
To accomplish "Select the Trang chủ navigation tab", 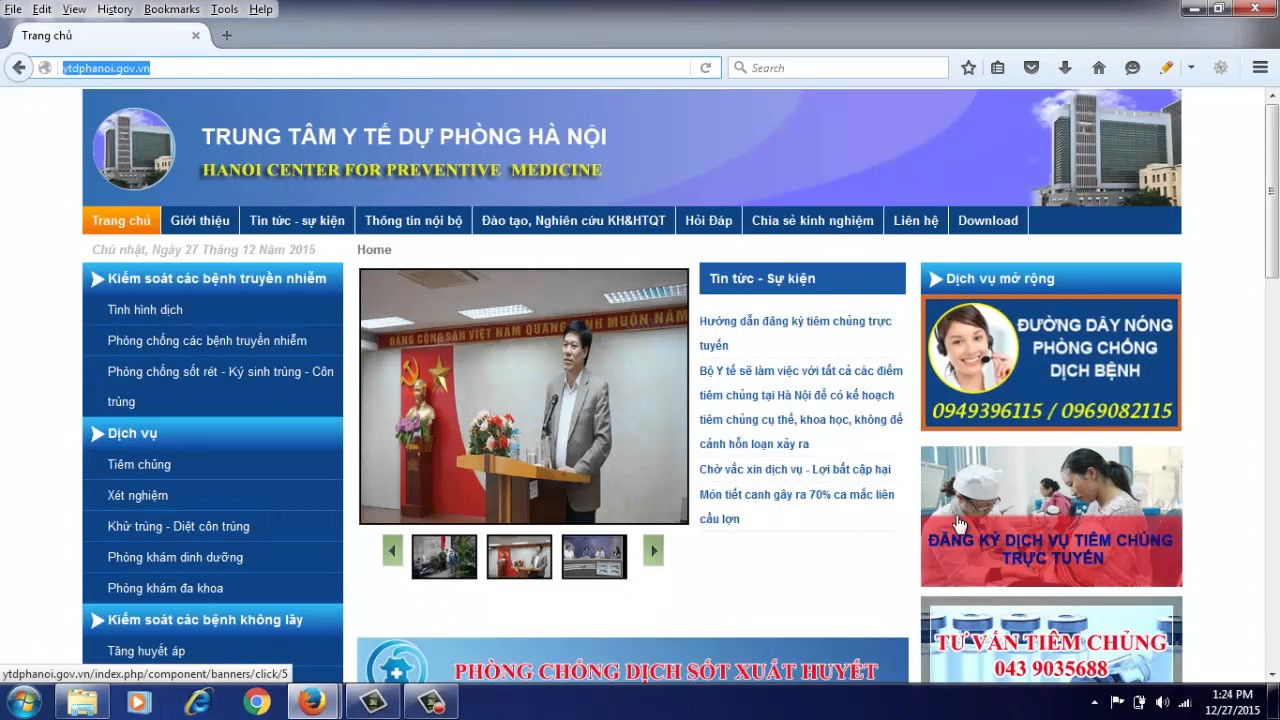I will 121,221.
